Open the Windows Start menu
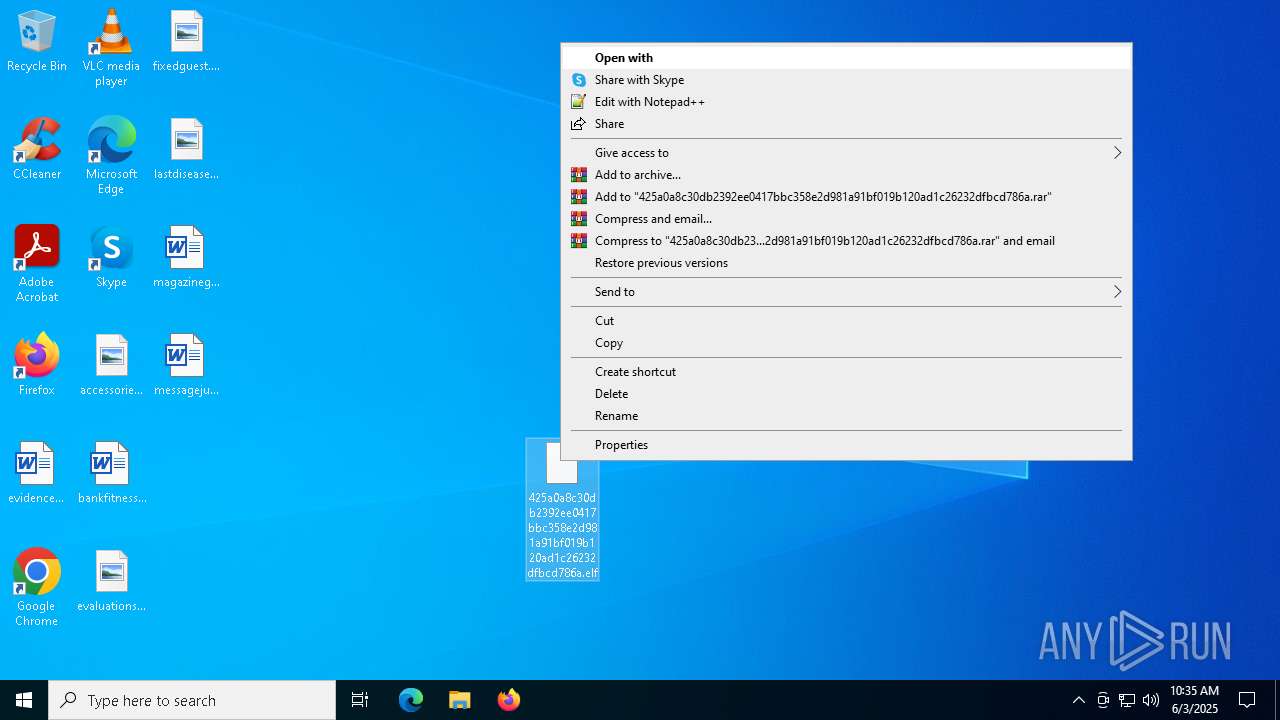This screenshot has height=720, width=1280. (x=24, y=700)
